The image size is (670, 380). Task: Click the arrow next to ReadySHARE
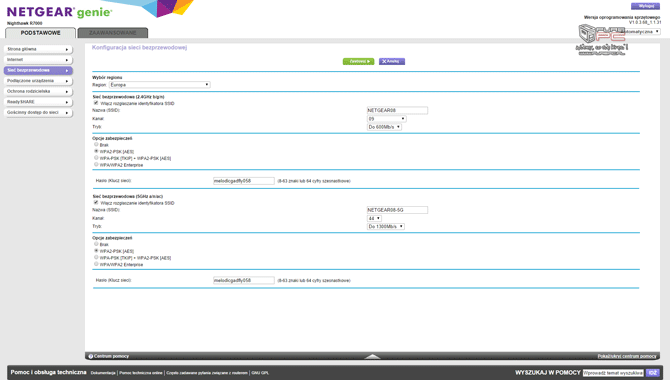click(x=67, y=103)
